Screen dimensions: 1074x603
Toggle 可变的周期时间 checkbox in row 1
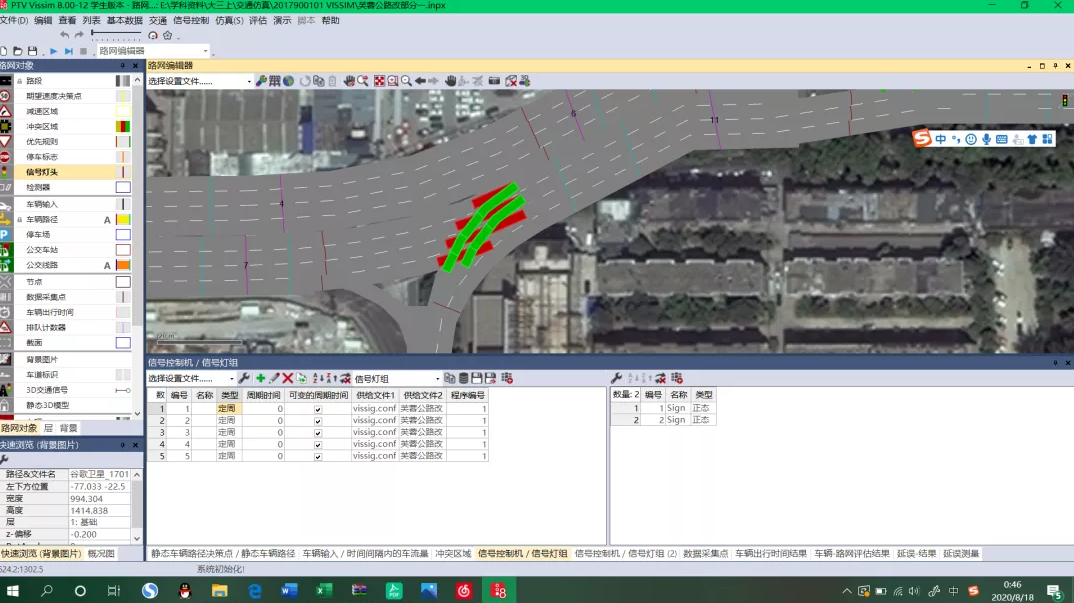click(x=318, y=409)
